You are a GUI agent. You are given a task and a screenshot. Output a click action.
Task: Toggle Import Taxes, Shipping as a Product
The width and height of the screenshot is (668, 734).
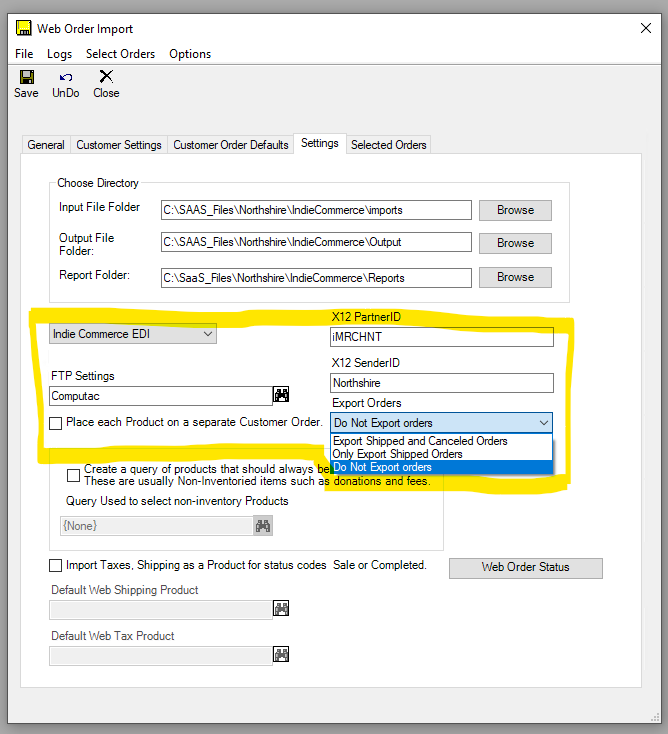click(x=56, y=565)
